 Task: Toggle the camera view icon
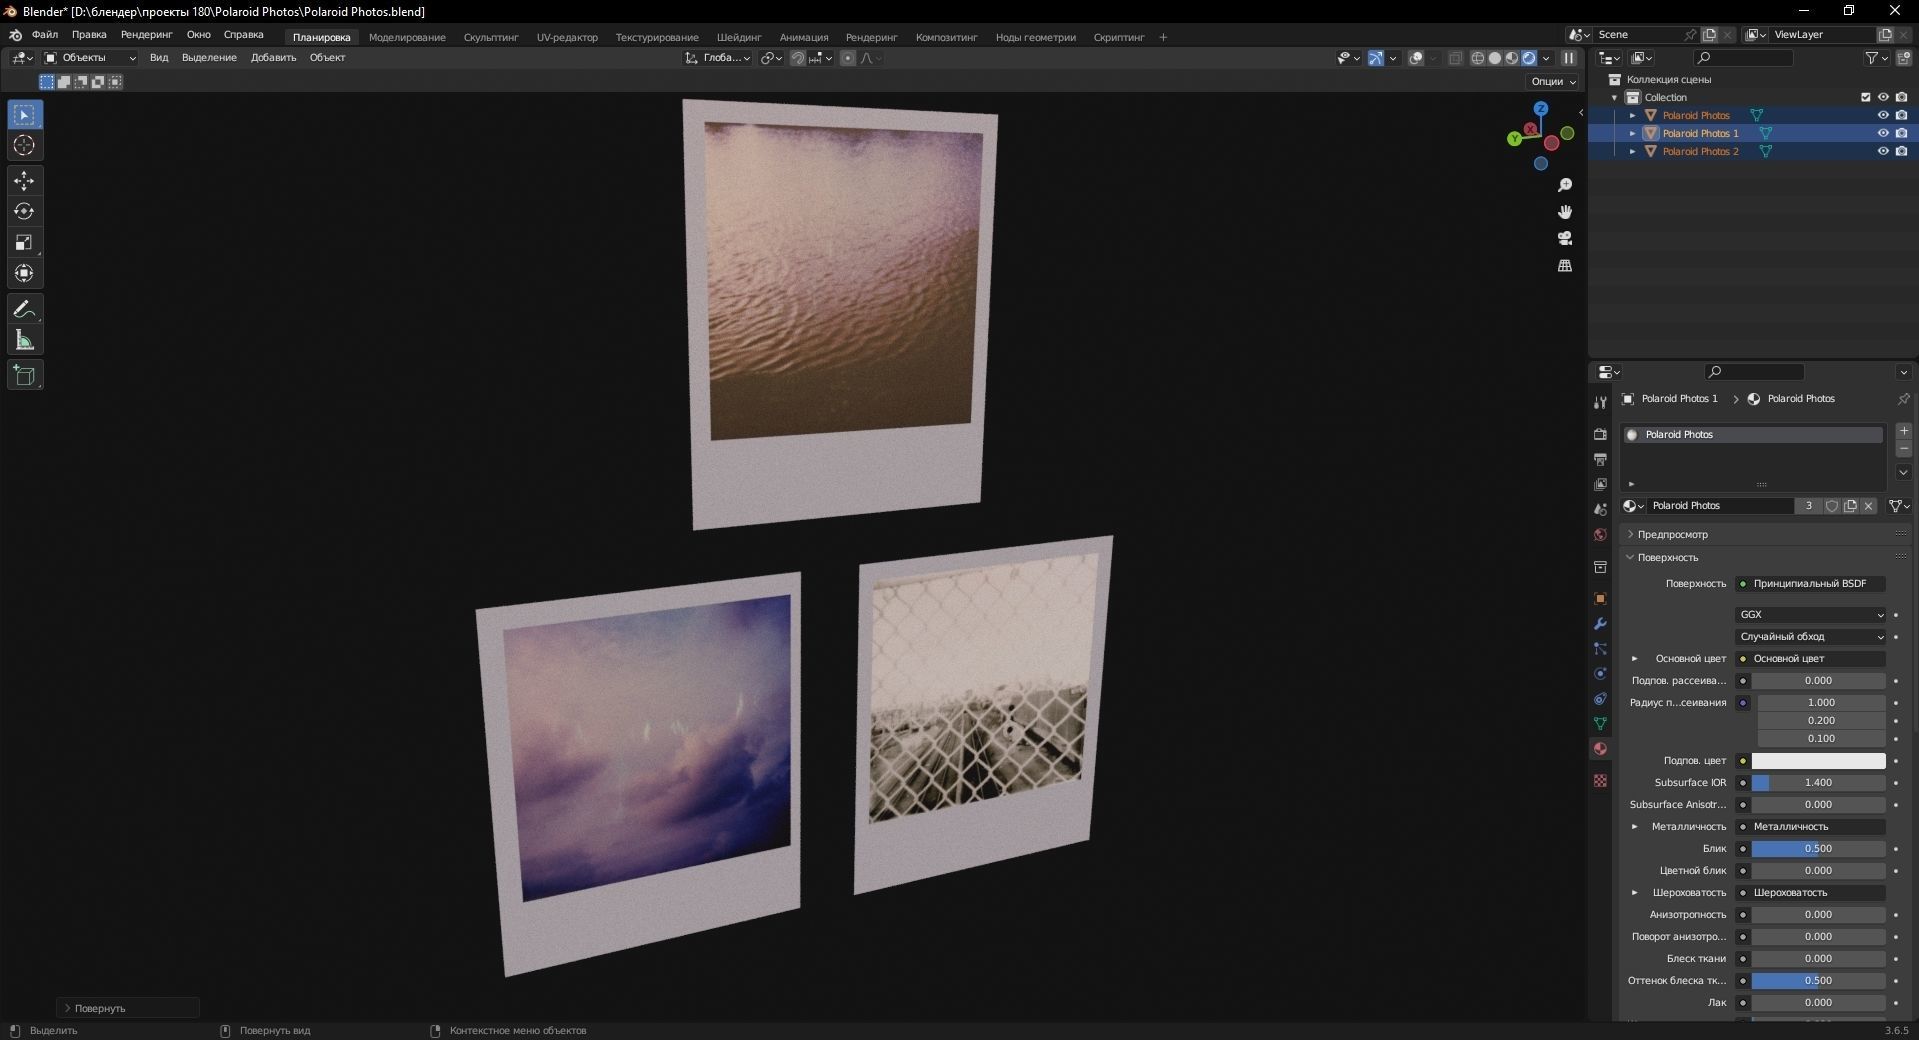point(1565,239)
